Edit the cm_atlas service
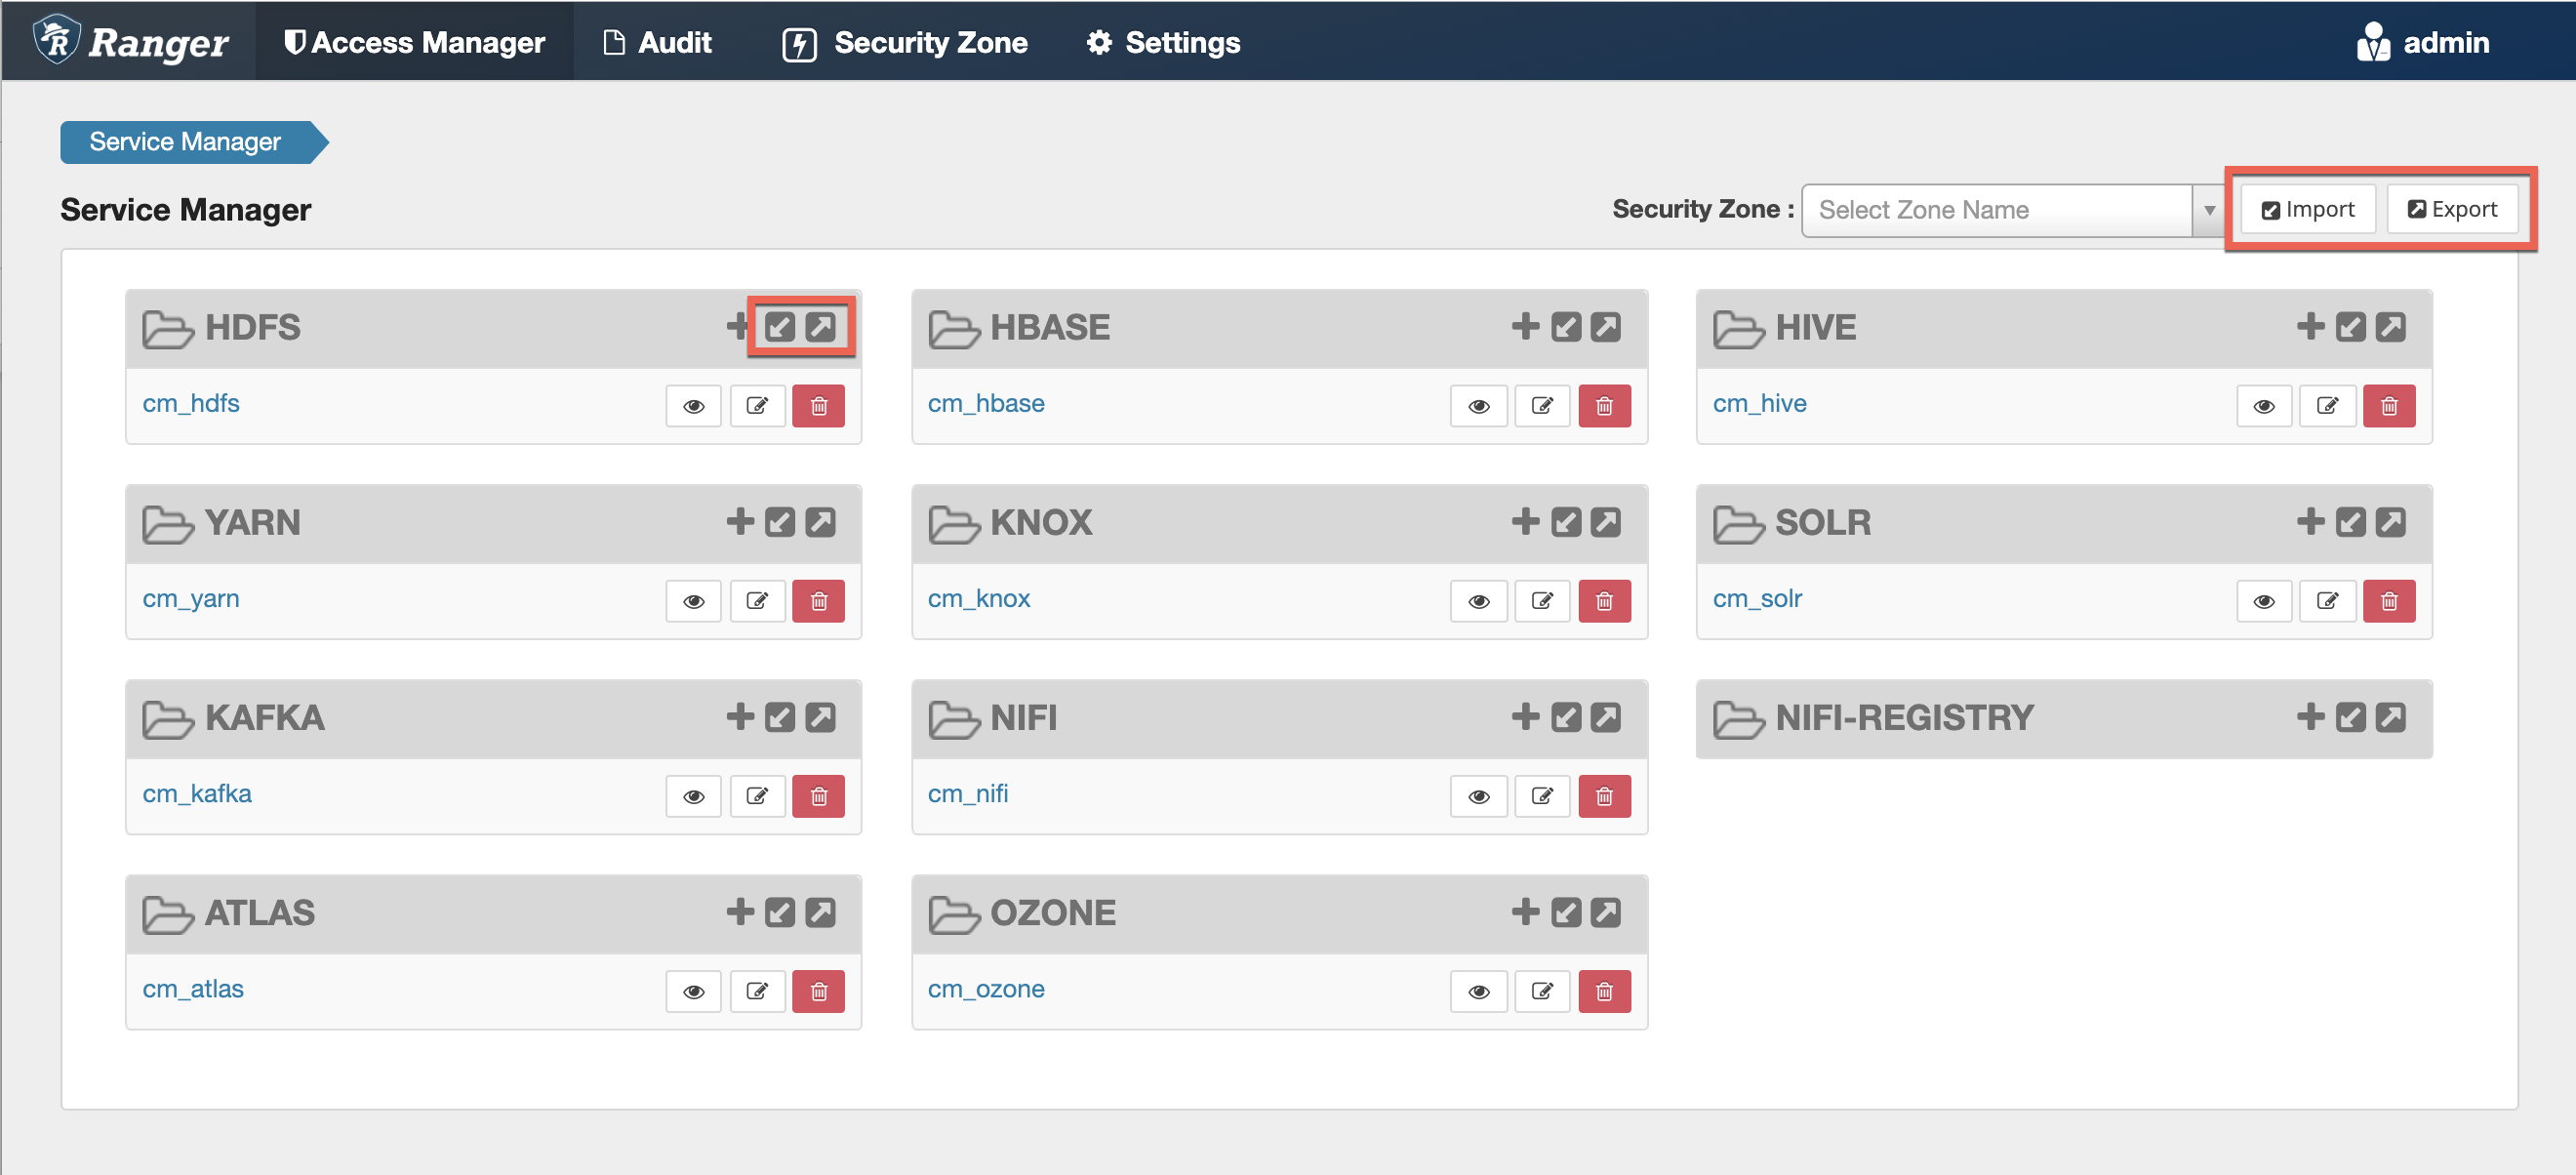Image resolution: width=2576 pixels, height=1175 pixels. (757, 991)
